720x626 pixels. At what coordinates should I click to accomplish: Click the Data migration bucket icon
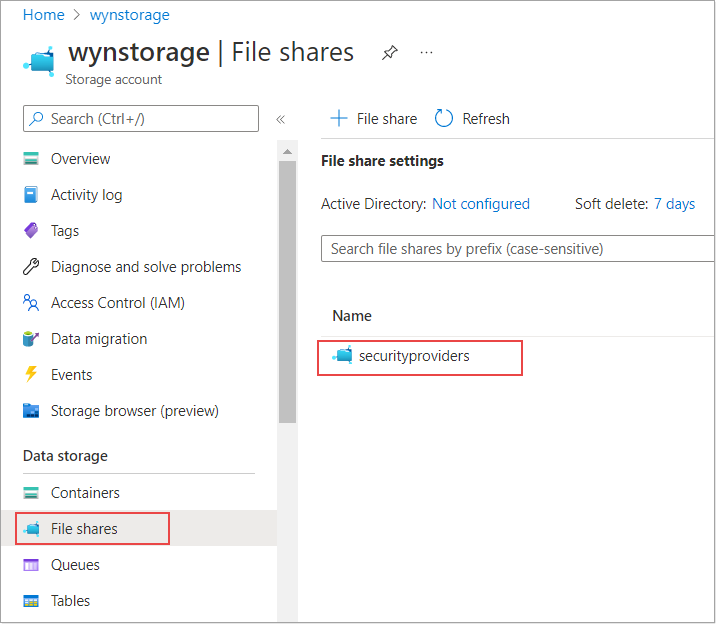tap(31, 339)
